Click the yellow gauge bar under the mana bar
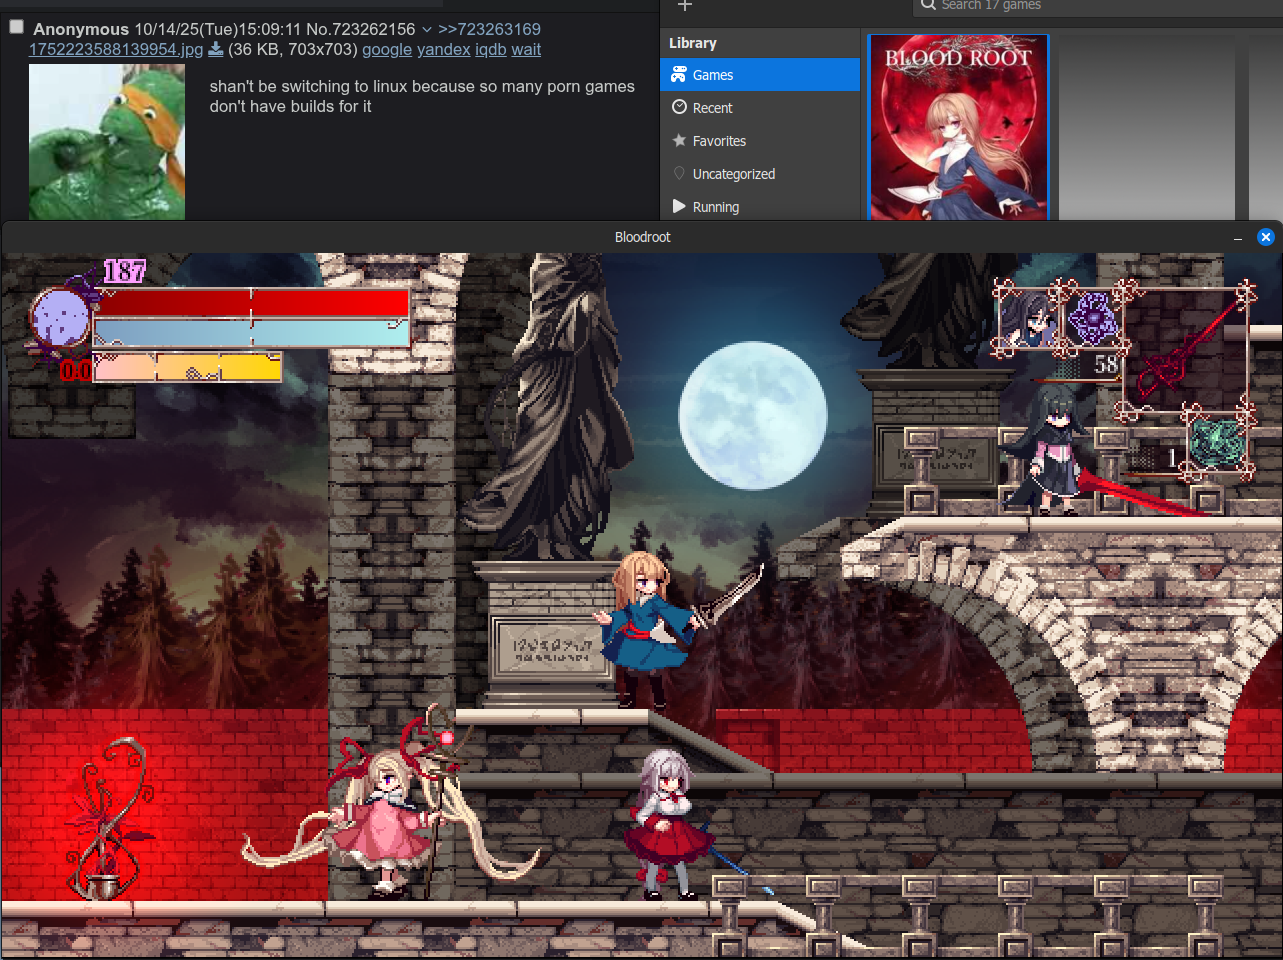Image resolution: width=1283 pixels, height=960 pixels. [187, 367]
